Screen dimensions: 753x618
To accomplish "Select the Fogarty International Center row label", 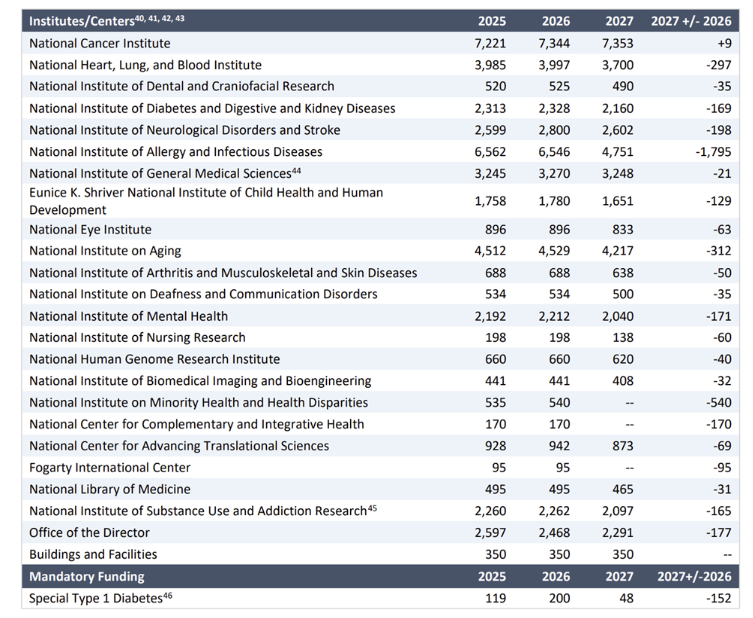I will [110, 467].
